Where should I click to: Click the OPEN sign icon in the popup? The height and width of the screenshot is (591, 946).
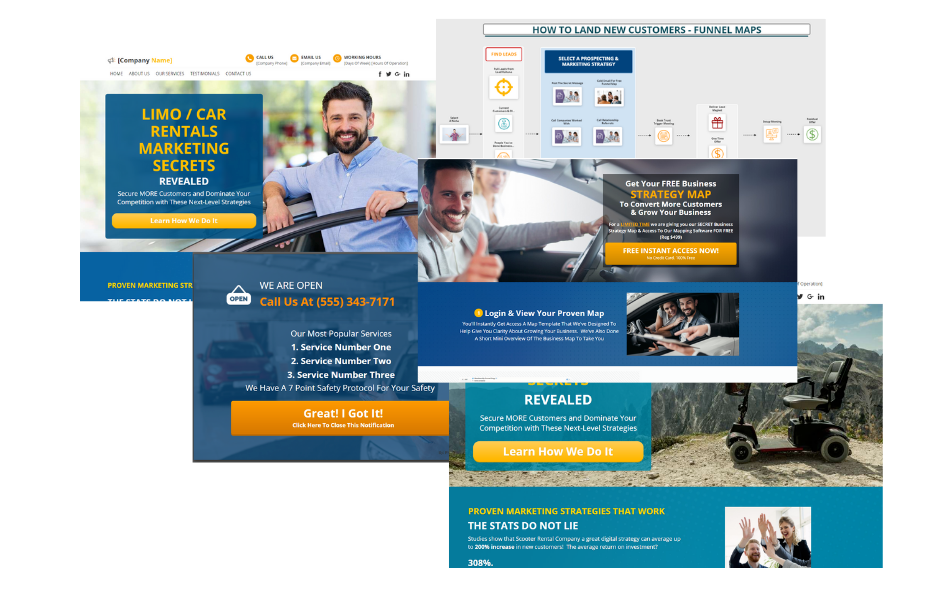point(238,295)
